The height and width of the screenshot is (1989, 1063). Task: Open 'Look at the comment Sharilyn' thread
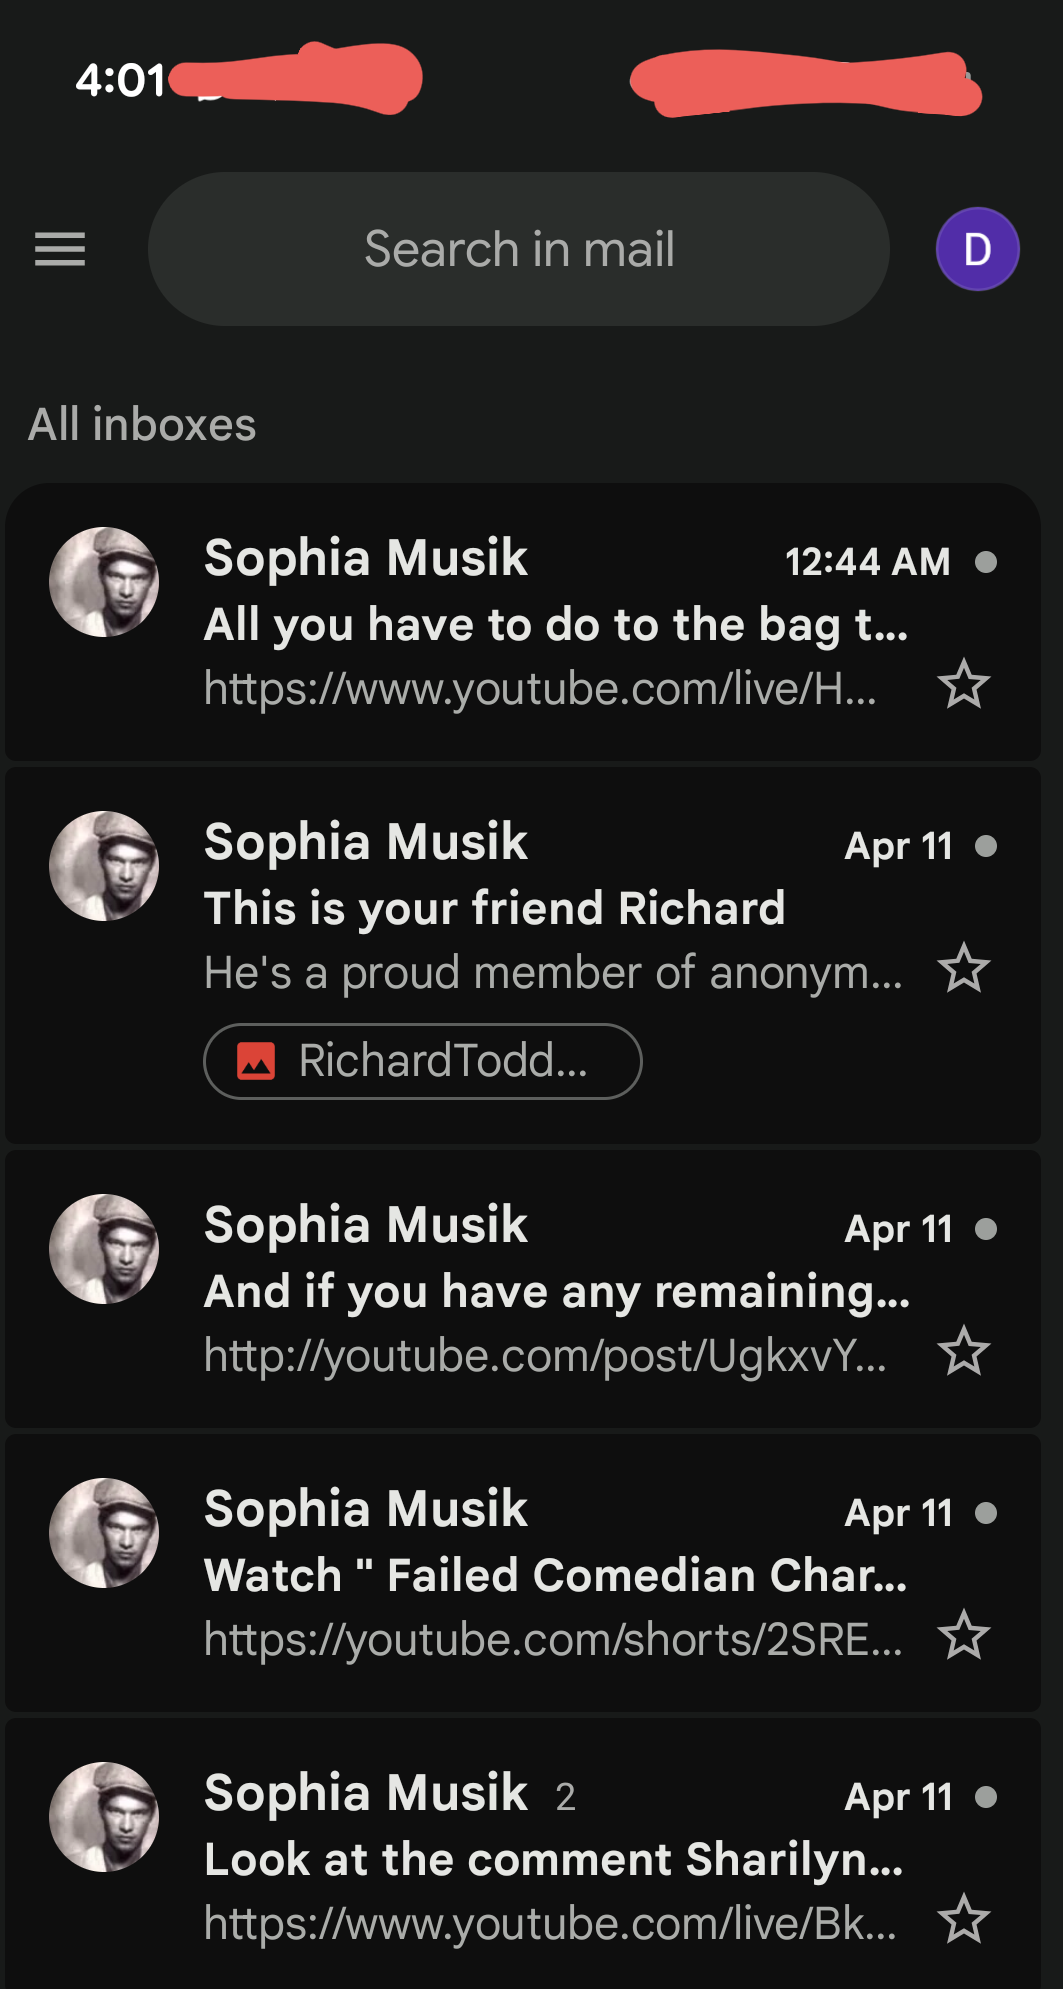553,1860
